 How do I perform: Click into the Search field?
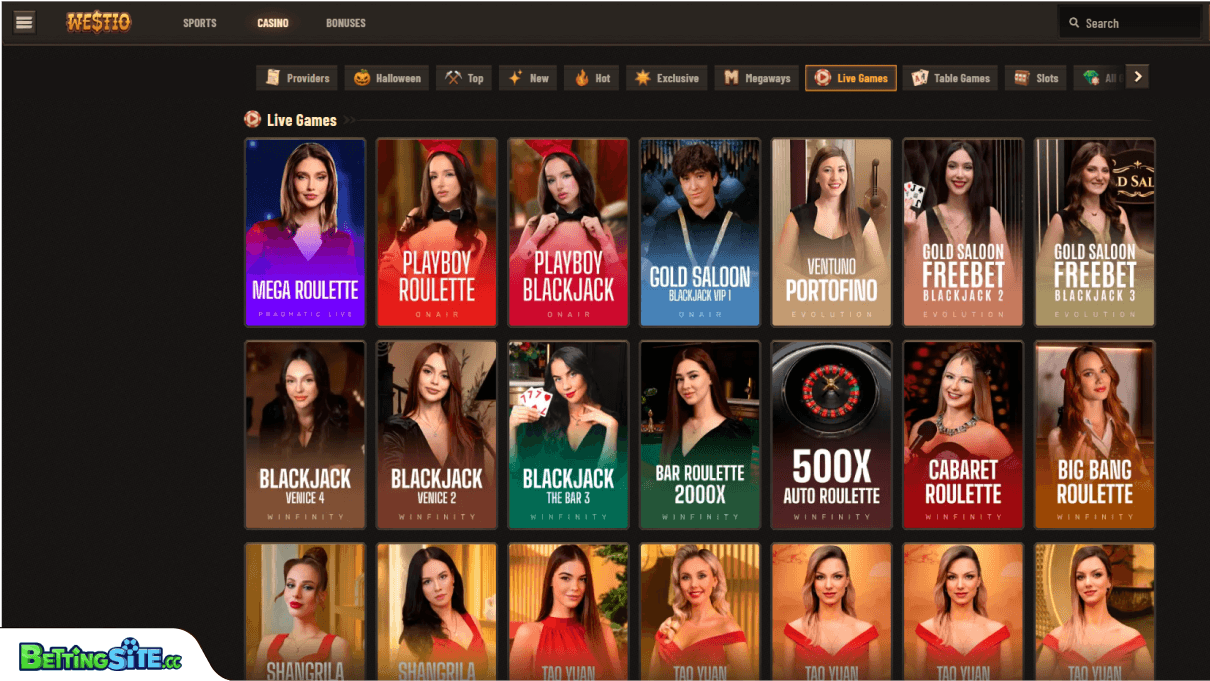[x=1129, y=23]
